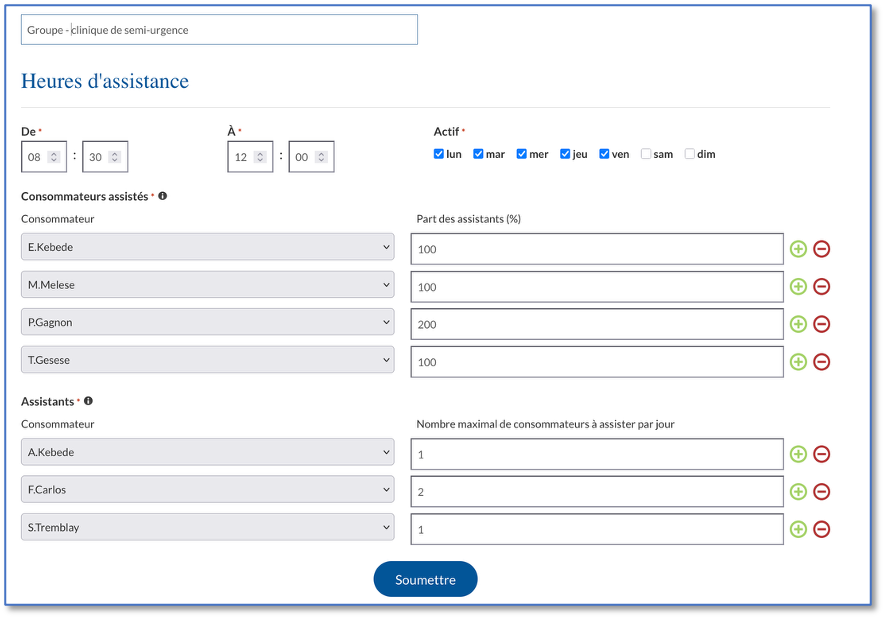Select the group name field showing clinique de semi-urgence
This screenshot has height=618, width=884.
(218, 29)
